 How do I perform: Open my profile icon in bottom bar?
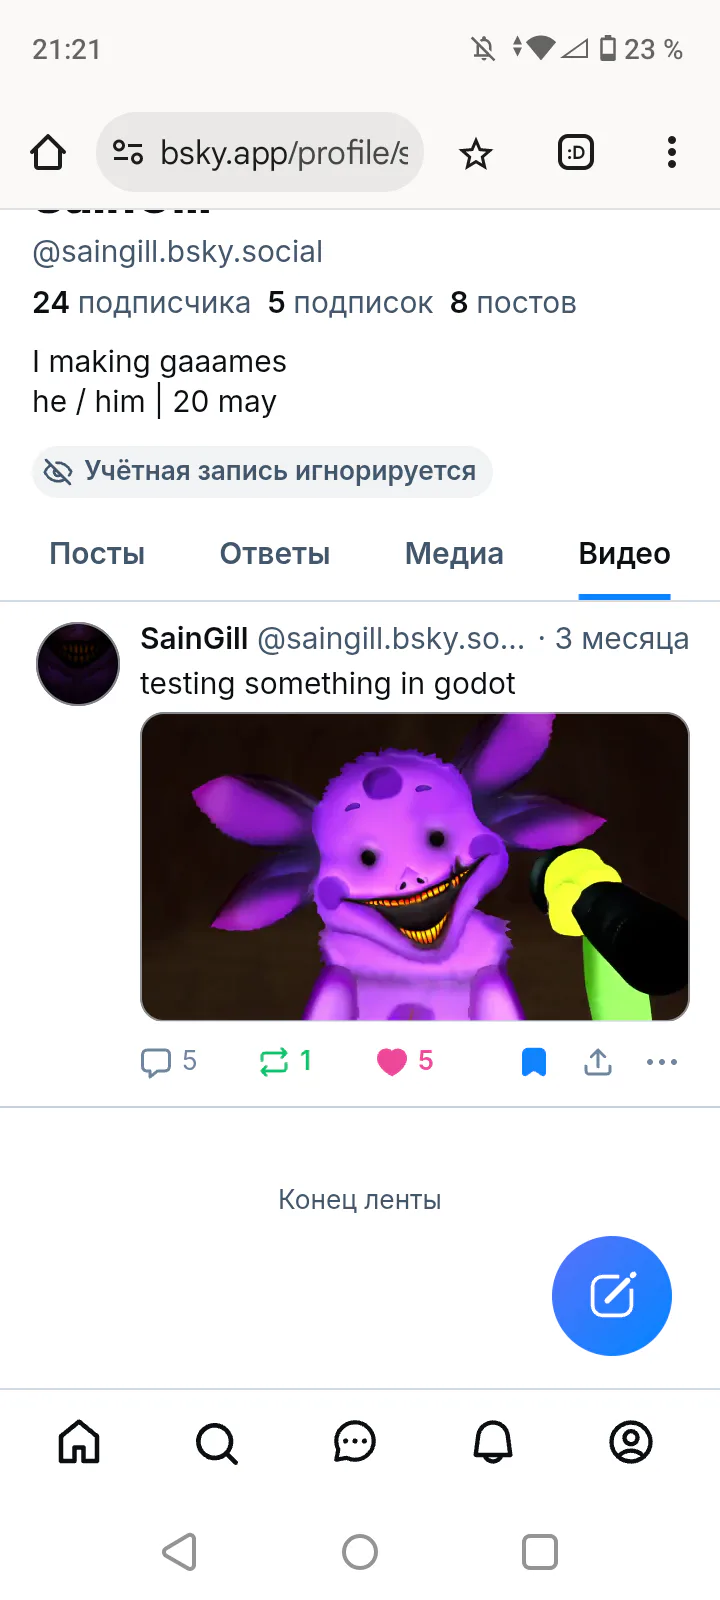tap(631, 1442)
